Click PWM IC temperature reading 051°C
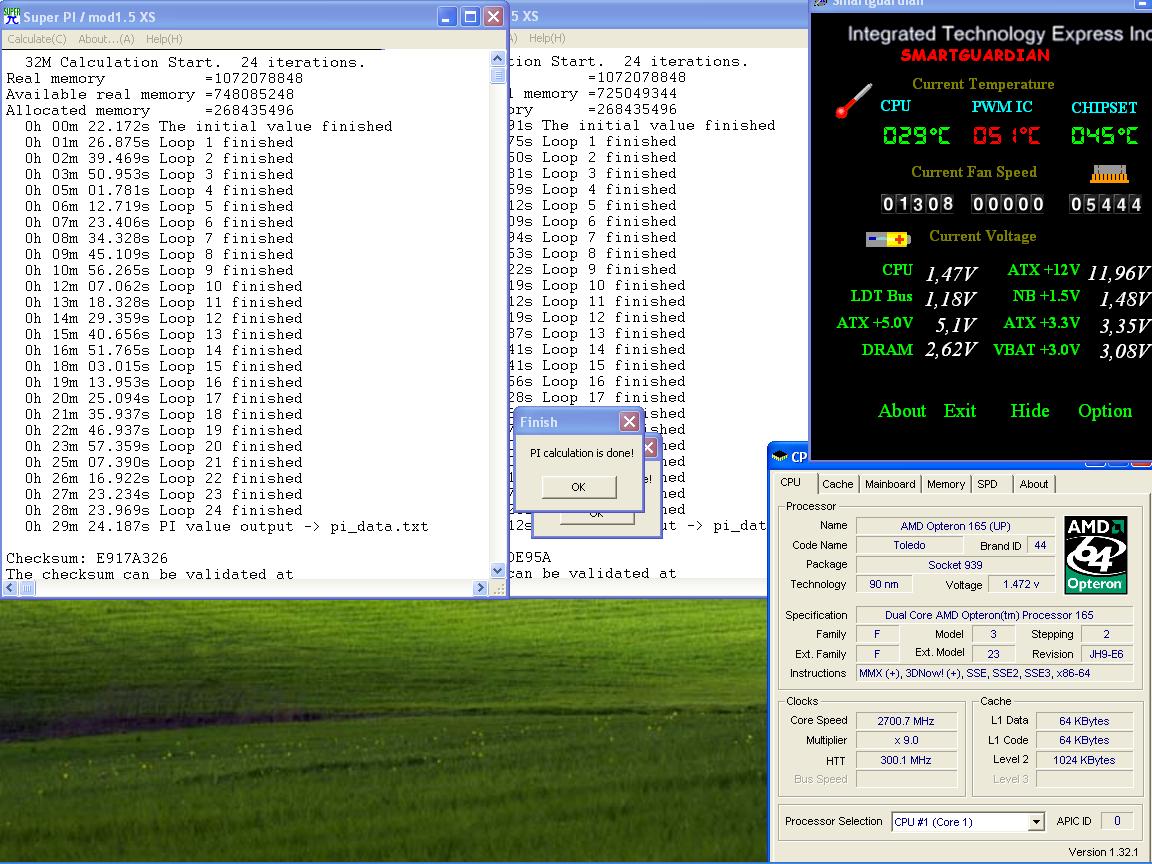Screen dimensions: 1152x864 pyautogui.click(x=1006, y=135)
